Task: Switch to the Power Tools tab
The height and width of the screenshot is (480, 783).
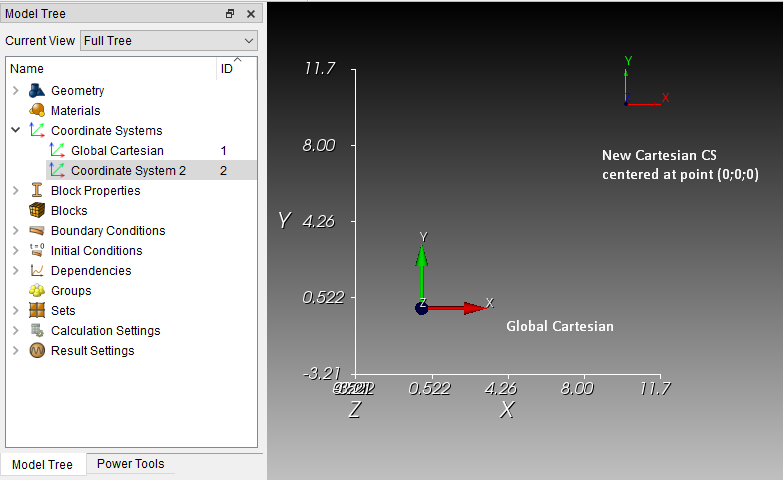Action: click(x=130, y=464)
